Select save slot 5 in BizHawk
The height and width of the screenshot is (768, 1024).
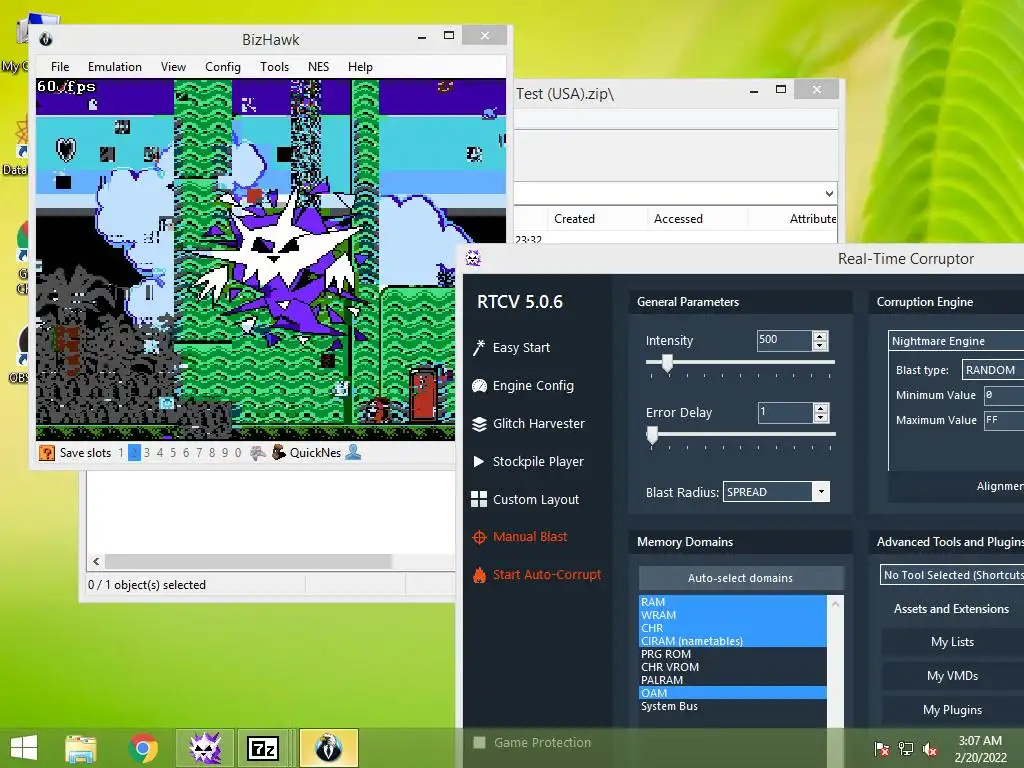pos(173,453)
